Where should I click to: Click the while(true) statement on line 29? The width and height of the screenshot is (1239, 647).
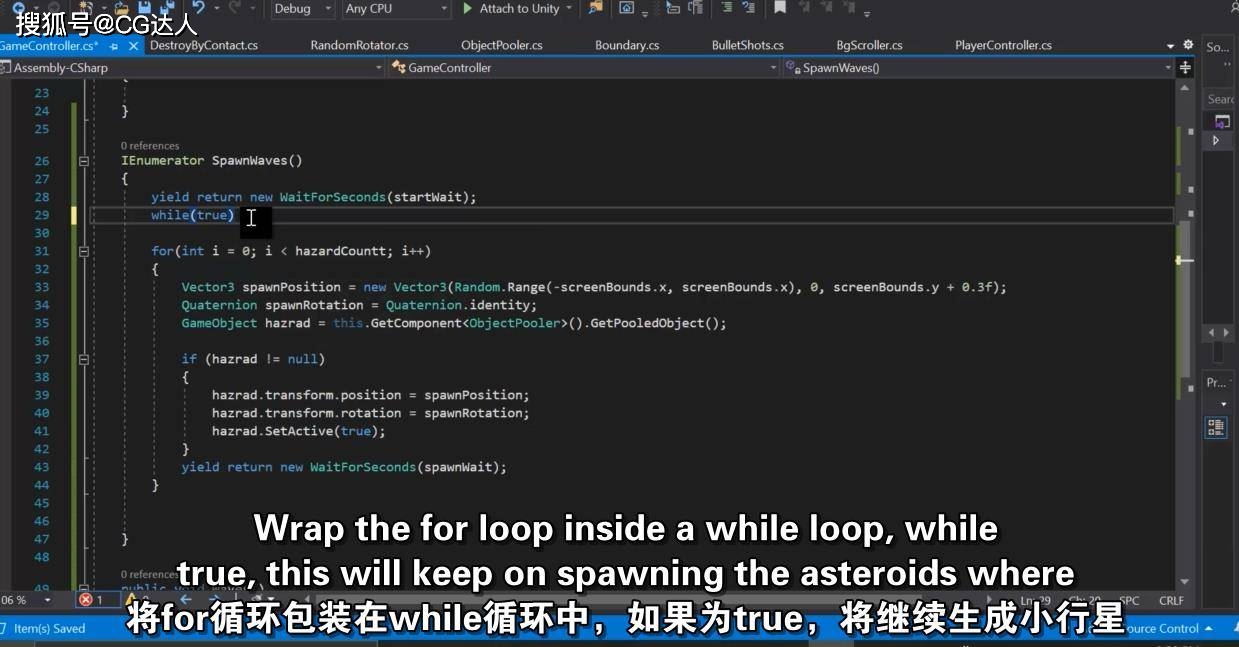tap(192, 215)
